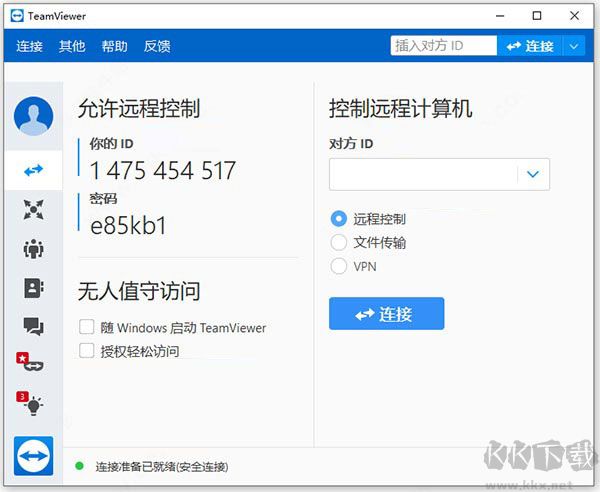Click the large blue 连接 button
Image resolution: width=600 pixels, height=492 pixels.
386,314
